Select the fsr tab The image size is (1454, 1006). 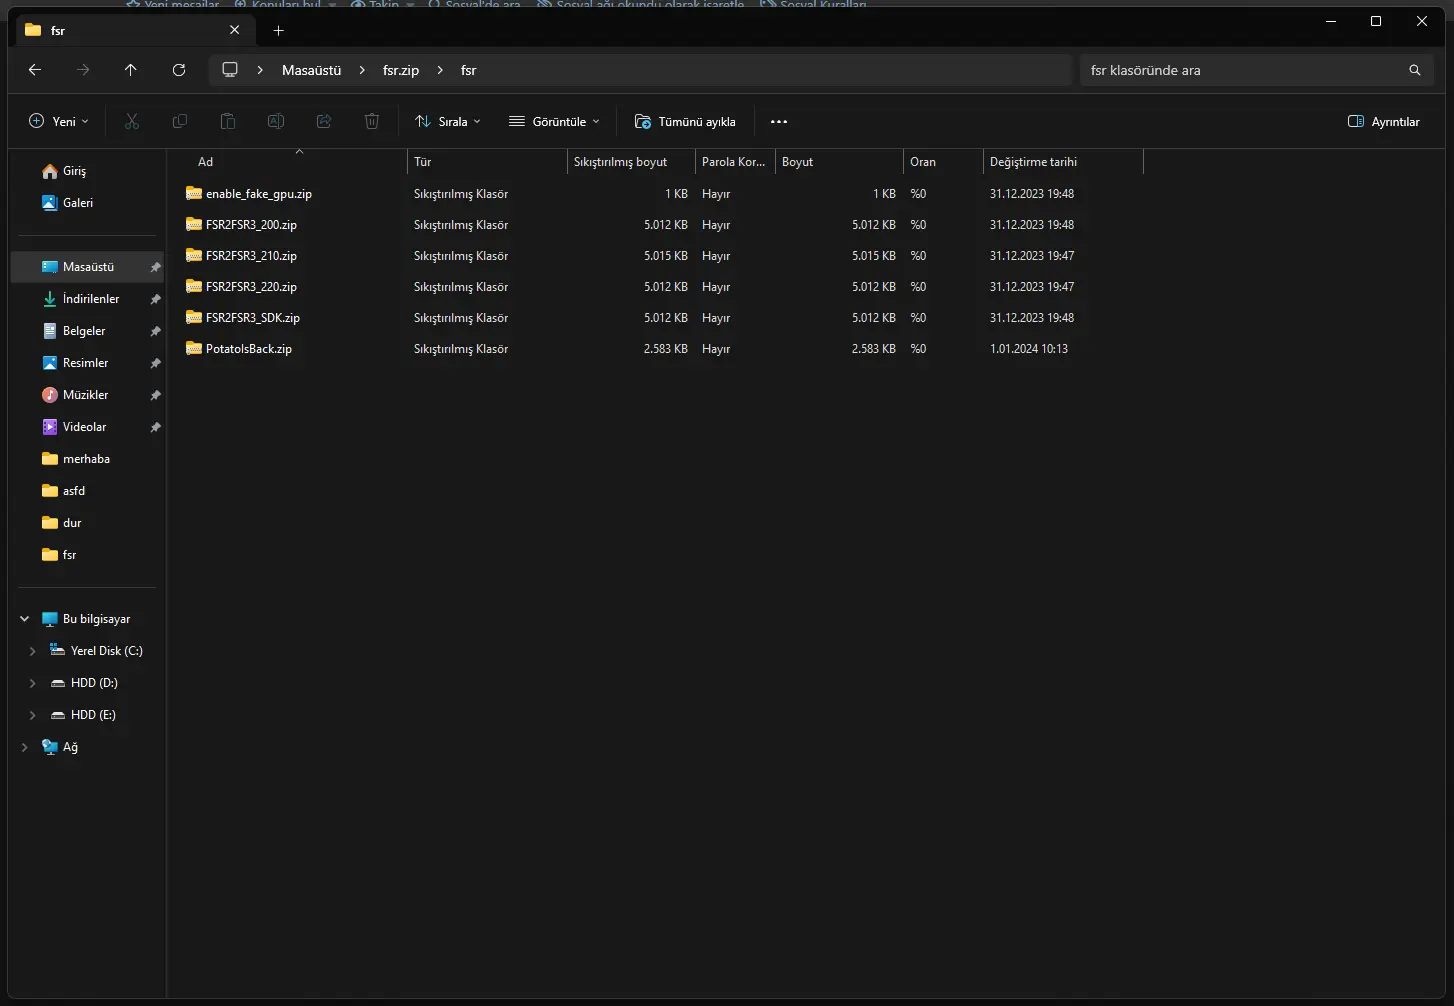click(135, 30)
